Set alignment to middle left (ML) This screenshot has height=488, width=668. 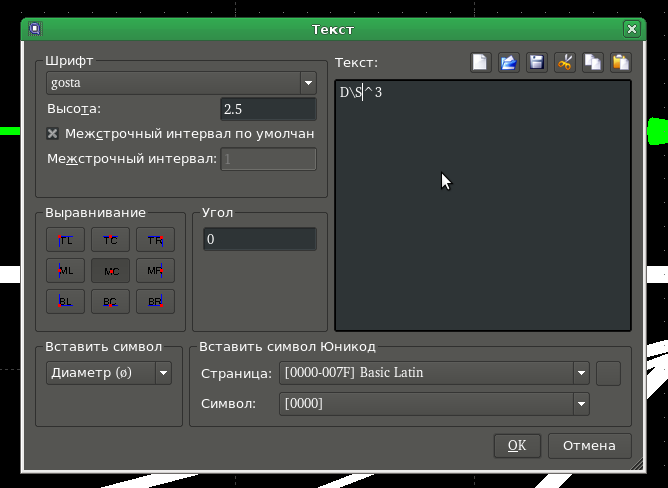pos(66,271)
